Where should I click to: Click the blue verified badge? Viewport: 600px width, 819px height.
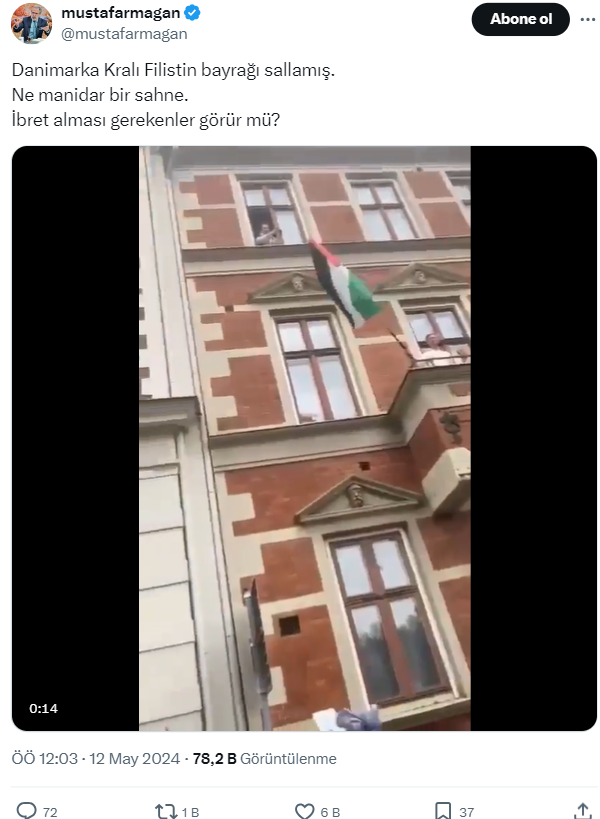click(x=193, y=13)
